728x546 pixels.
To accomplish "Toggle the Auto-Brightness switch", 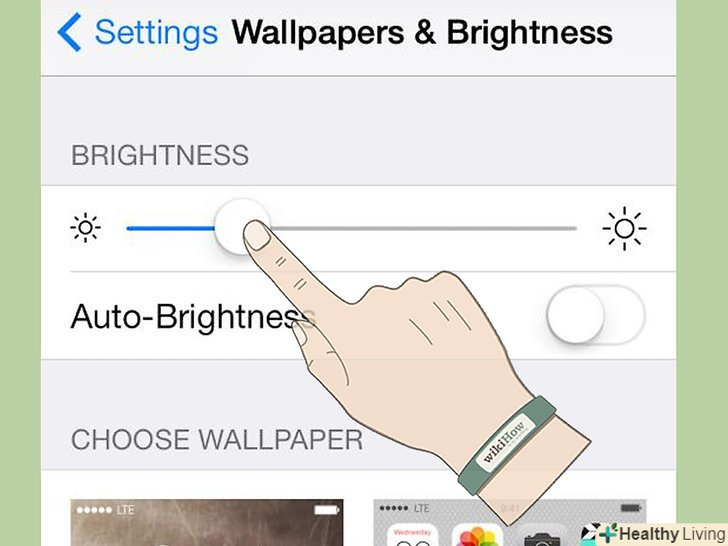I will (596, 315).
